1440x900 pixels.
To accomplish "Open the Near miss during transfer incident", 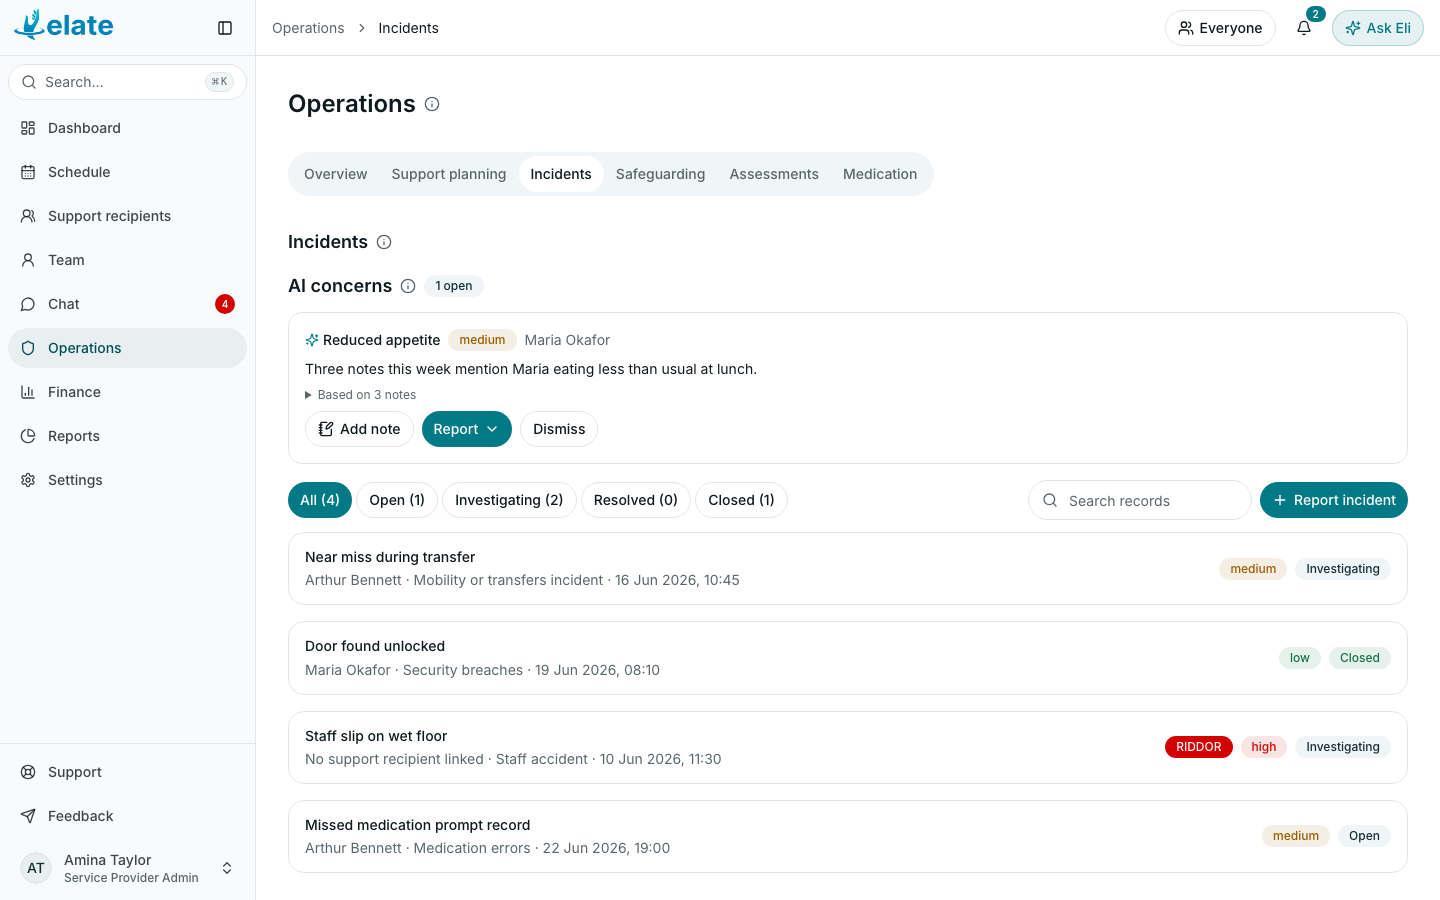I will [x=848, y=569].
